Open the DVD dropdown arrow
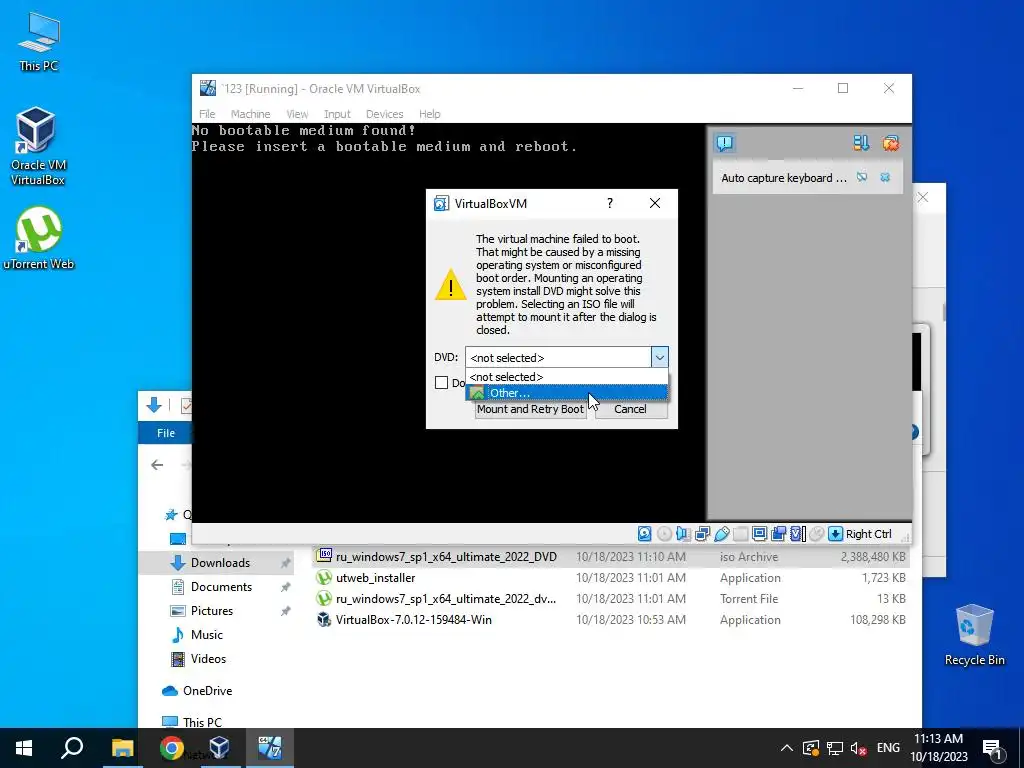This screenshot has height=768, width=1024. click(660, 357)
